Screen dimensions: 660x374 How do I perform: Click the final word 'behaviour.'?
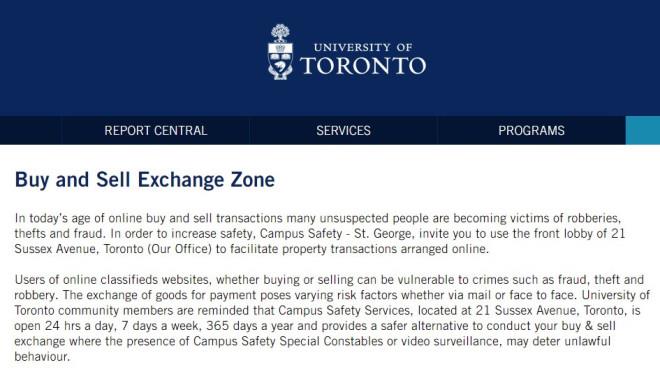pyautogui.click(x=42, y=357)
